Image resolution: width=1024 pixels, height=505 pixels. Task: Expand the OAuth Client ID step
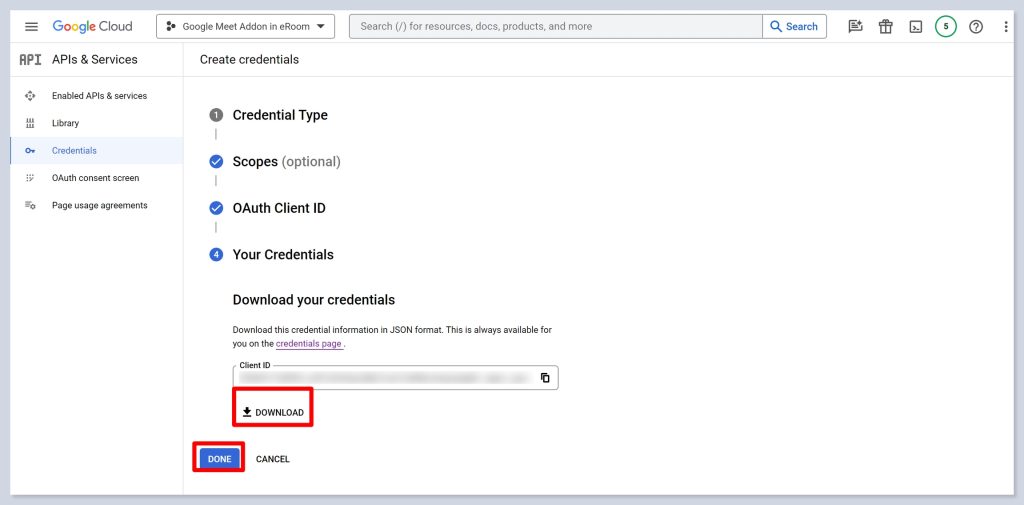(278, 208)
